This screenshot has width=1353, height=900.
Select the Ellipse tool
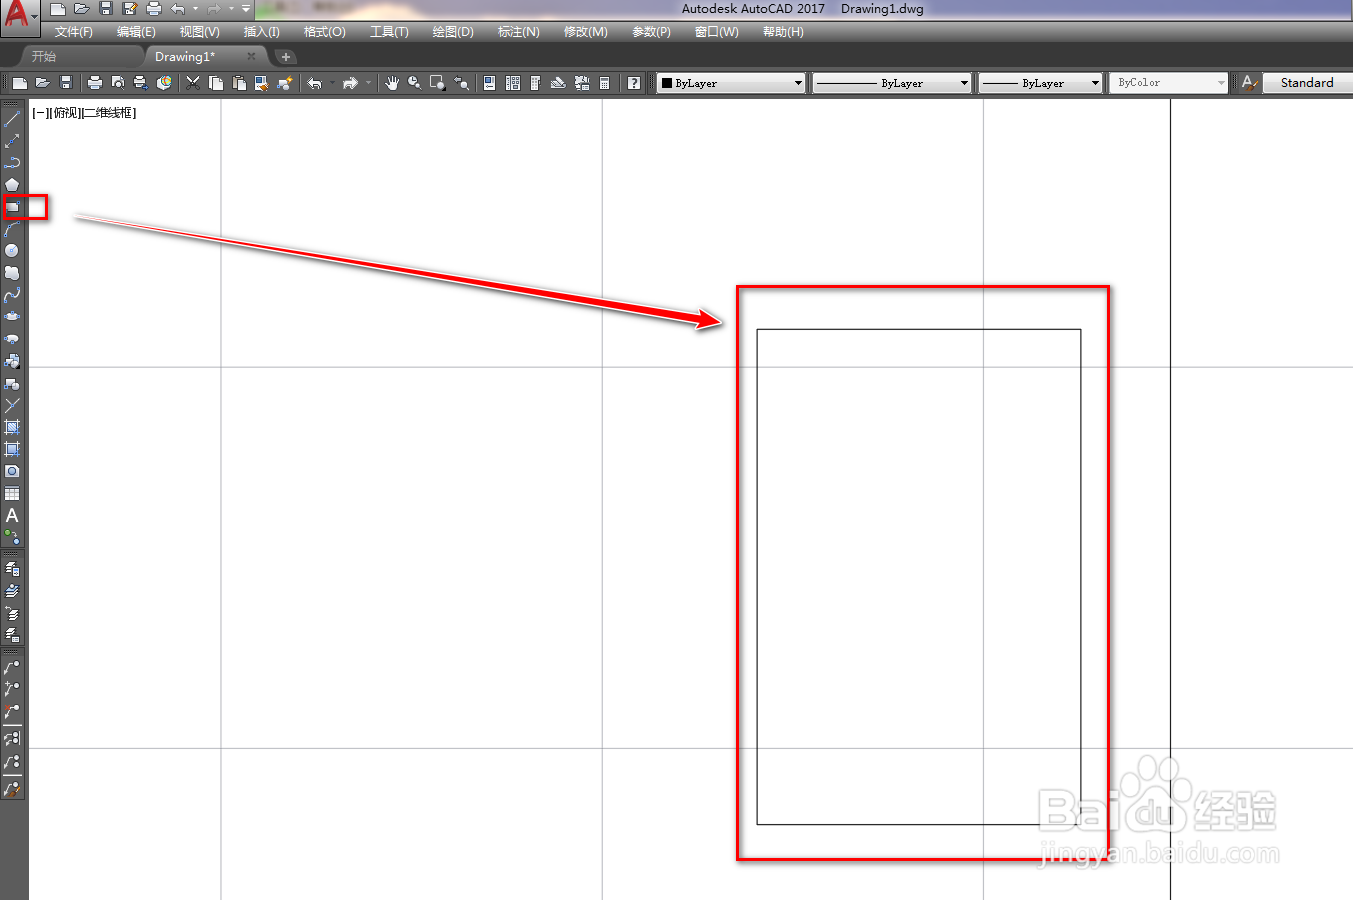12,317
